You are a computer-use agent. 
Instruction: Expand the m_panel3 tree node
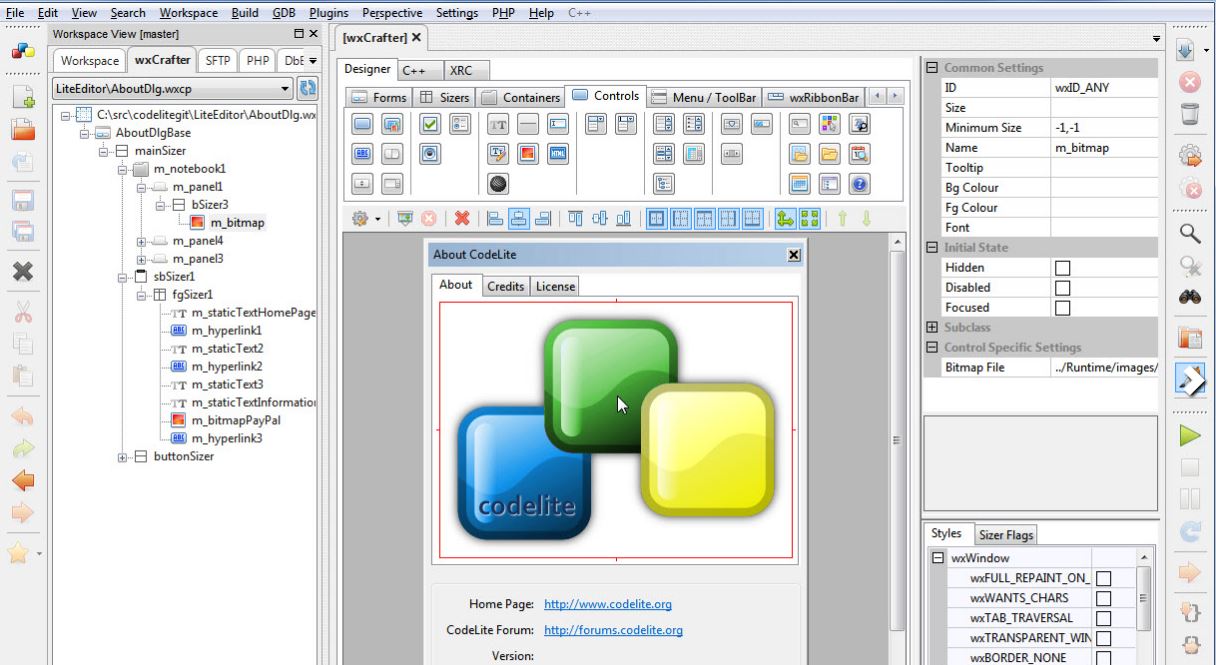click(141, 259)
